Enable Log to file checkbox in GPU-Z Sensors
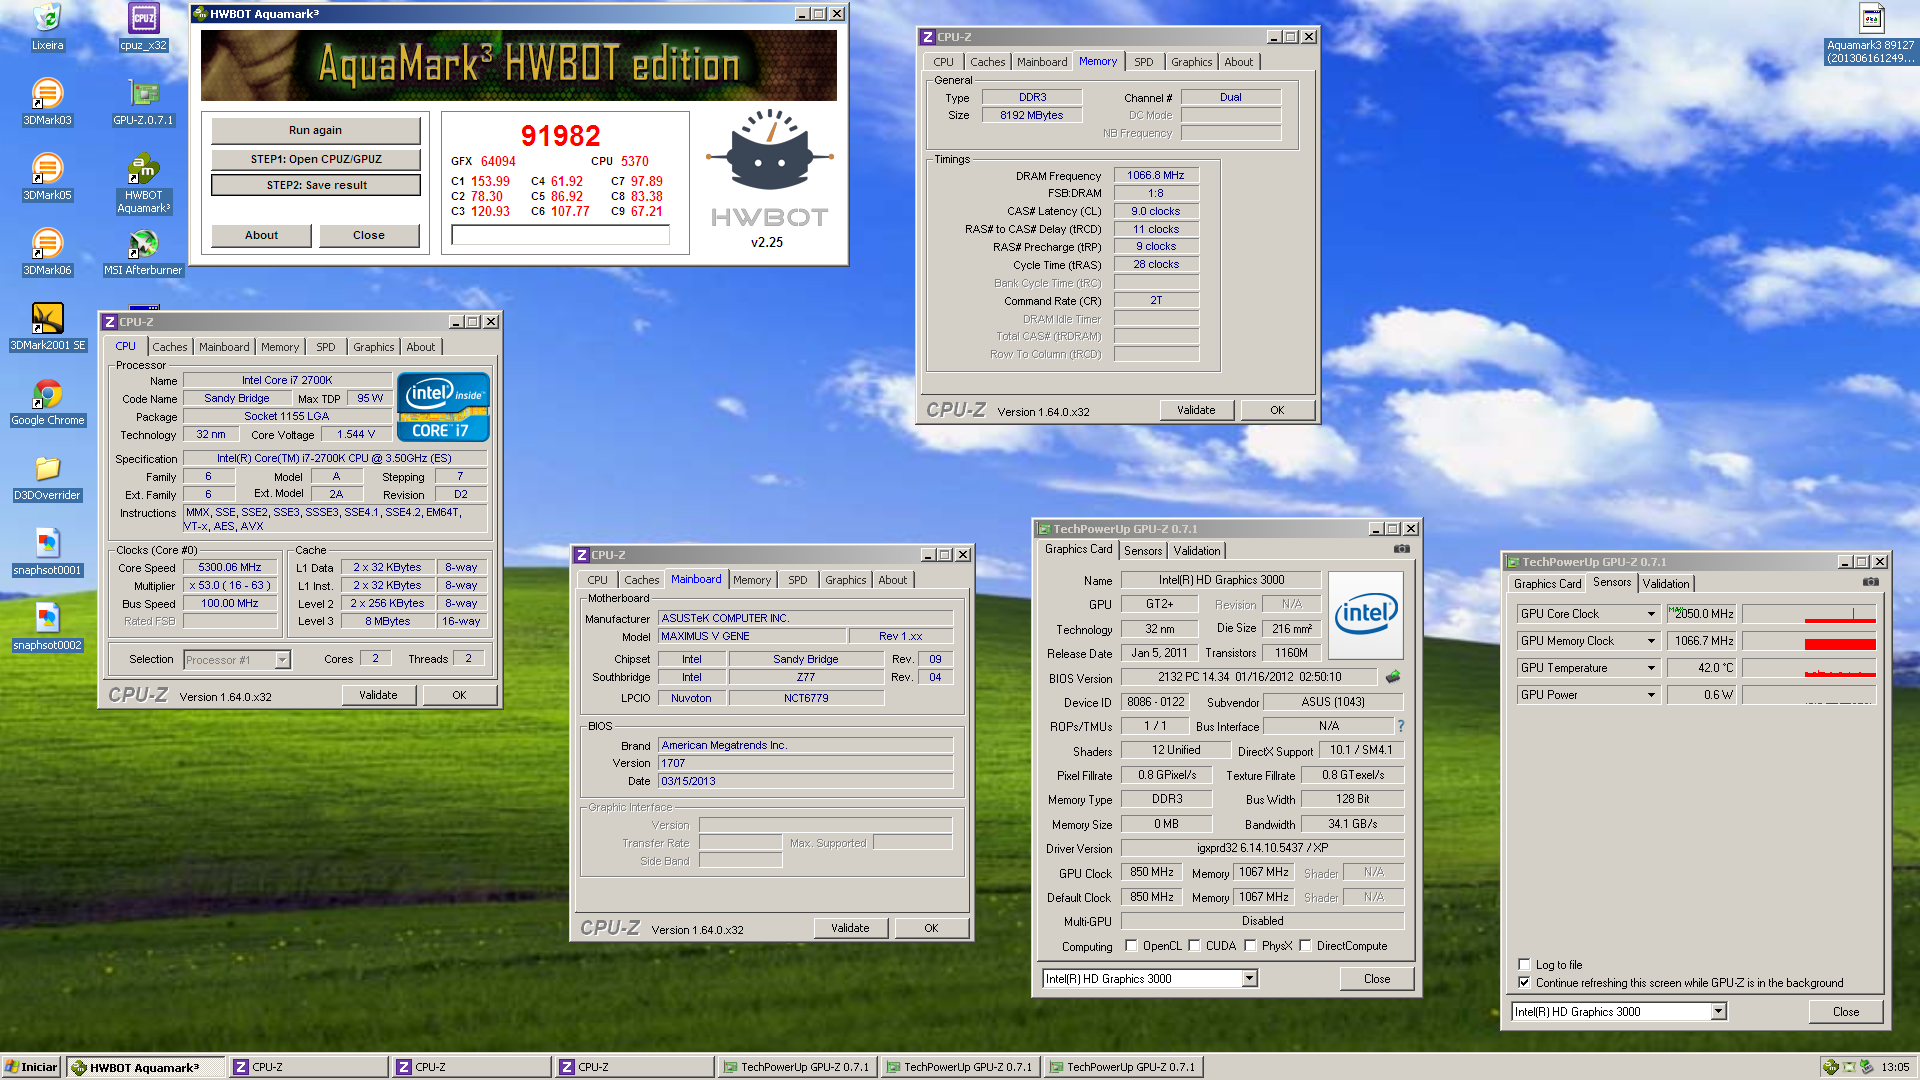The width and height of the screenshot is (1920, 1080). 1524,965
